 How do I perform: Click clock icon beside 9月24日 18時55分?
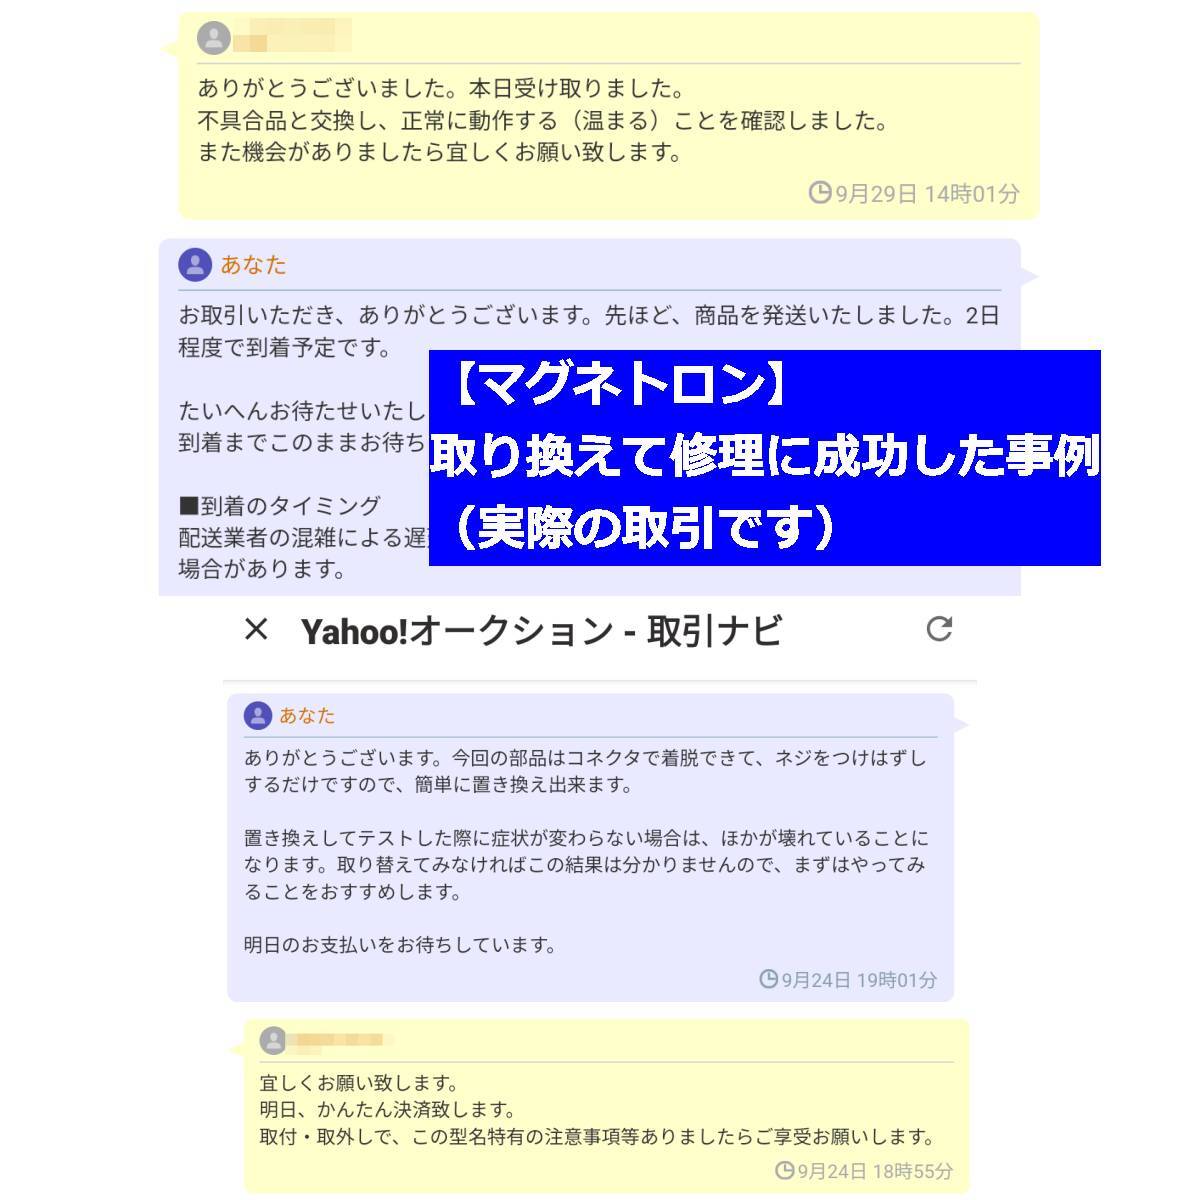pyautogui.click(x=785, y=1170)
